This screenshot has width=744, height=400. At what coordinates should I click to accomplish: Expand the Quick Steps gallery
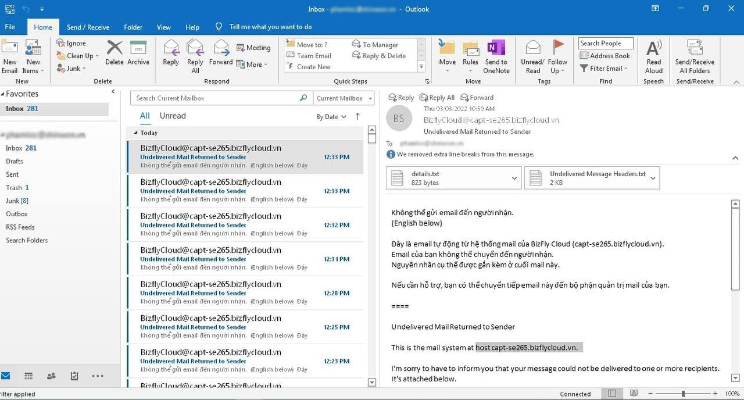tap(421, 67)
